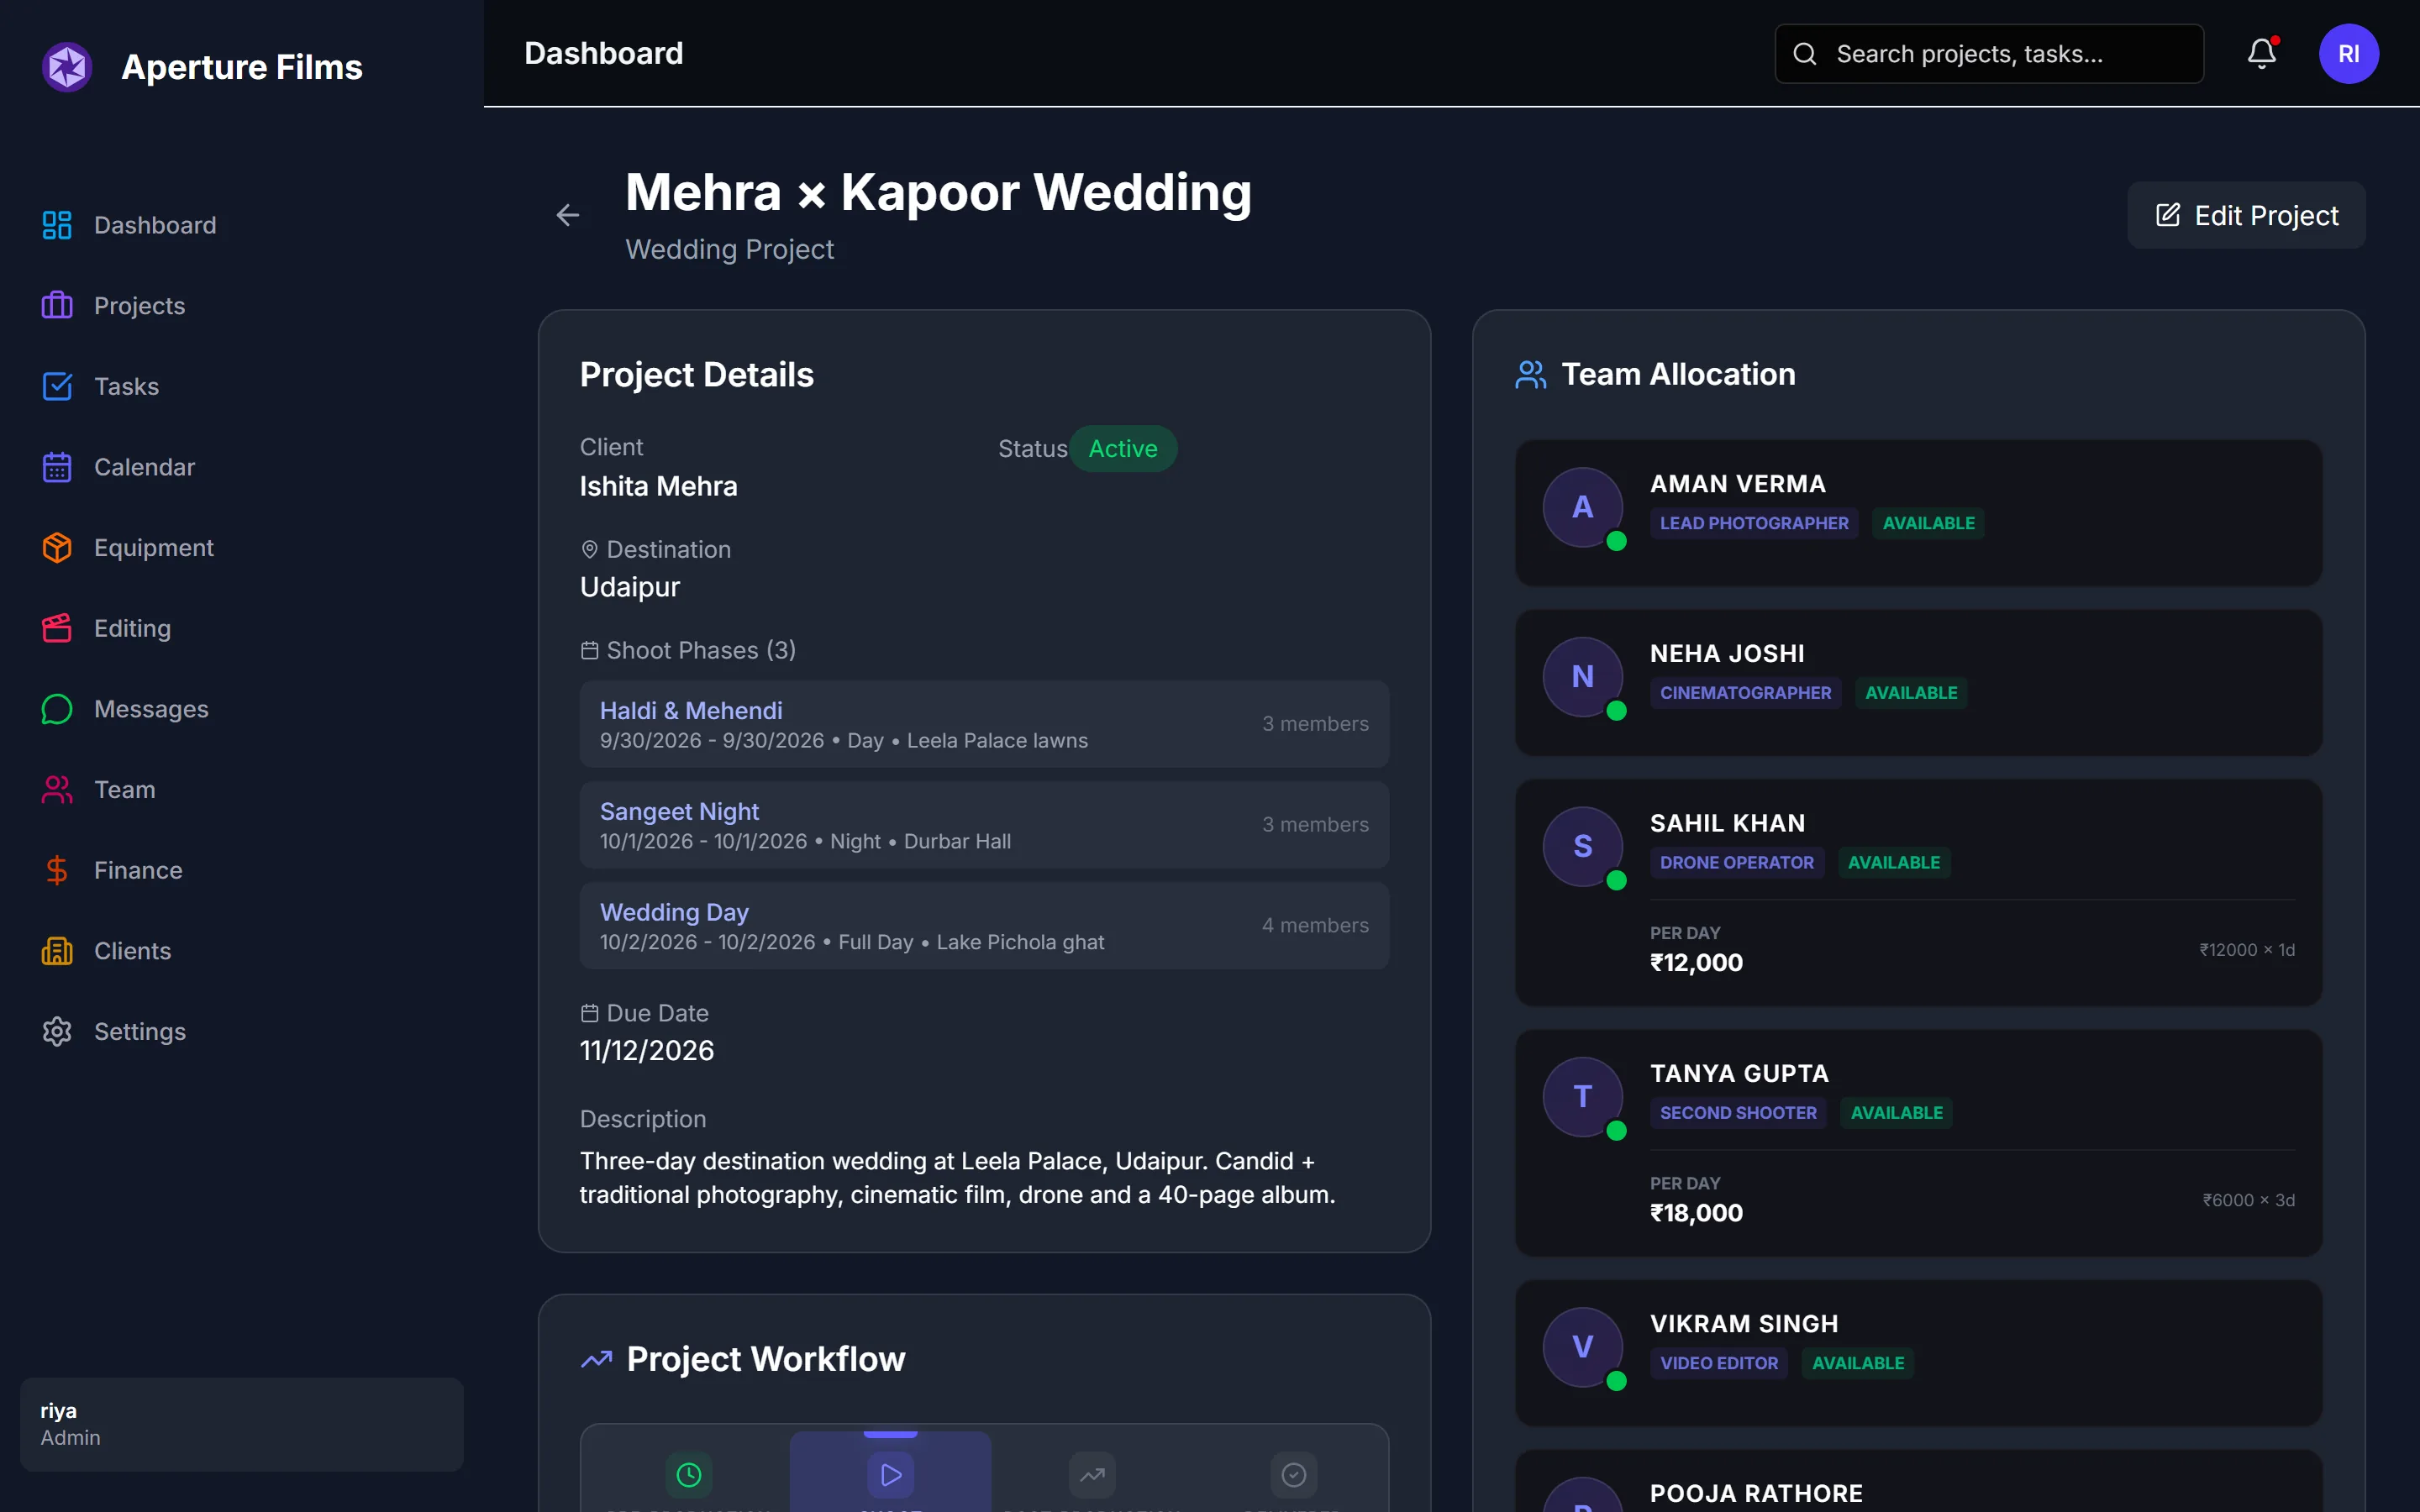Click AVAILABLE badge on Vikram Singh
The height and width of the screenshot is (1512, 2420).
(x=1857, y=1363)
